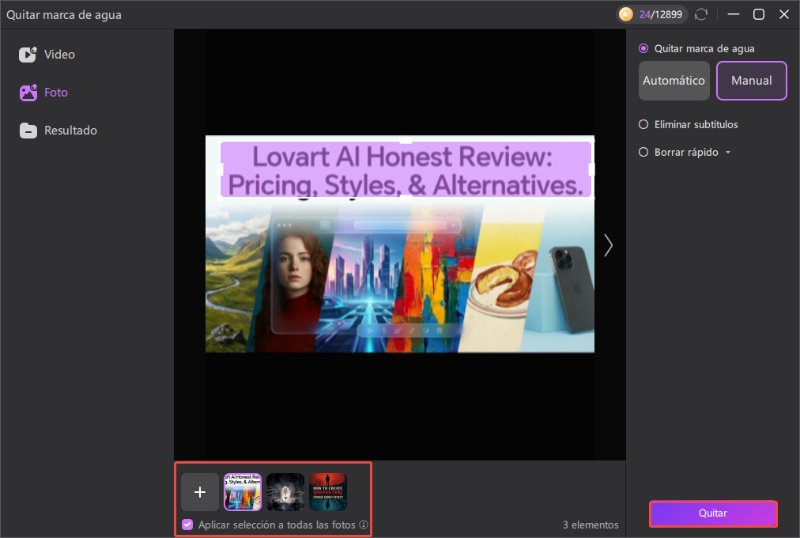Click the refresh credits icon
800x538 pixels.
(701, 14)
